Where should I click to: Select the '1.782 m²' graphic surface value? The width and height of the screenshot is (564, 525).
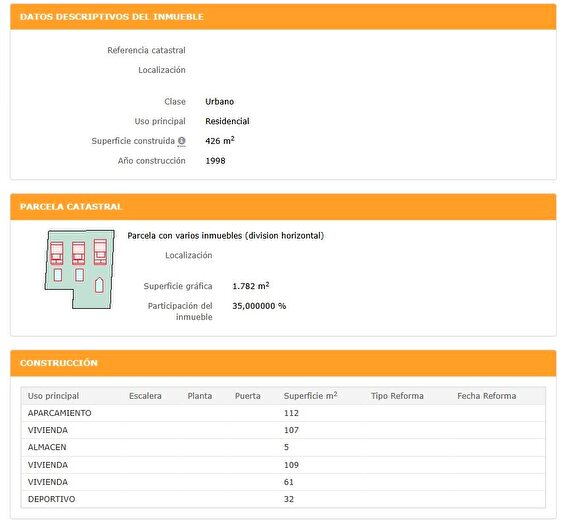(251, 286)
